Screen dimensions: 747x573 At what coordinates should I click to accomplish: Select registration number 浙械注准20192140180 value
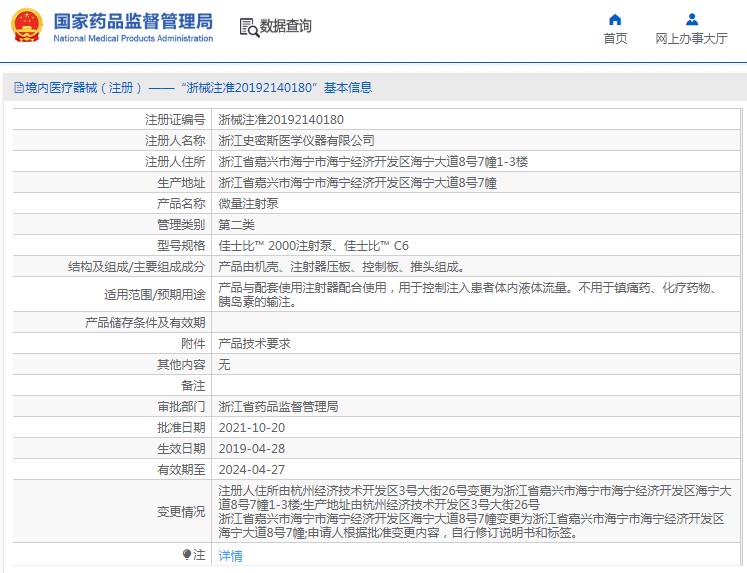[281, 120]
